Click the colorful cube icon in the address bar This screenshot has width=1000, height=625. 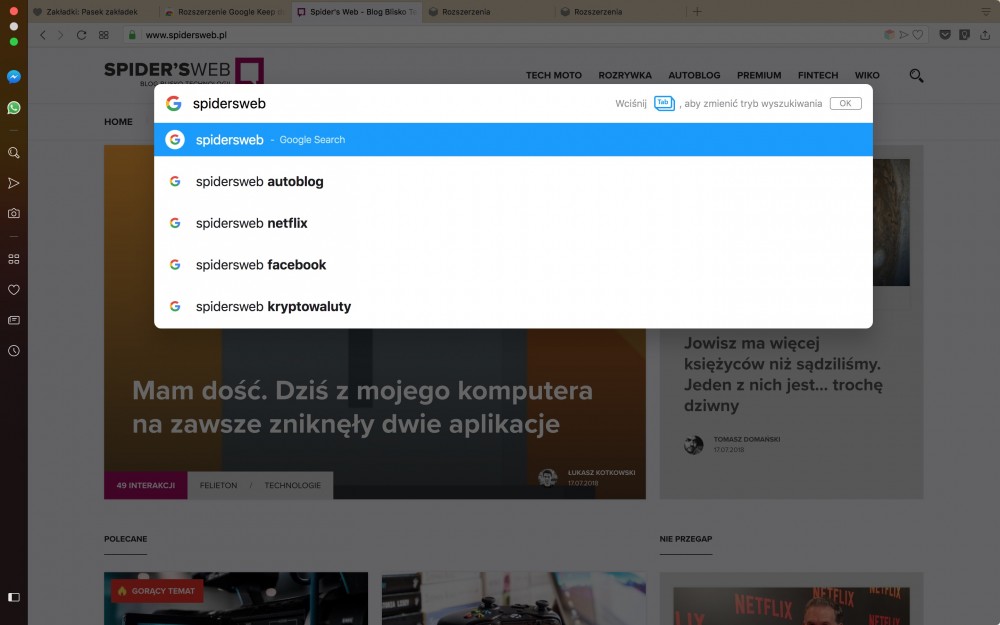(x=889, y=35)
